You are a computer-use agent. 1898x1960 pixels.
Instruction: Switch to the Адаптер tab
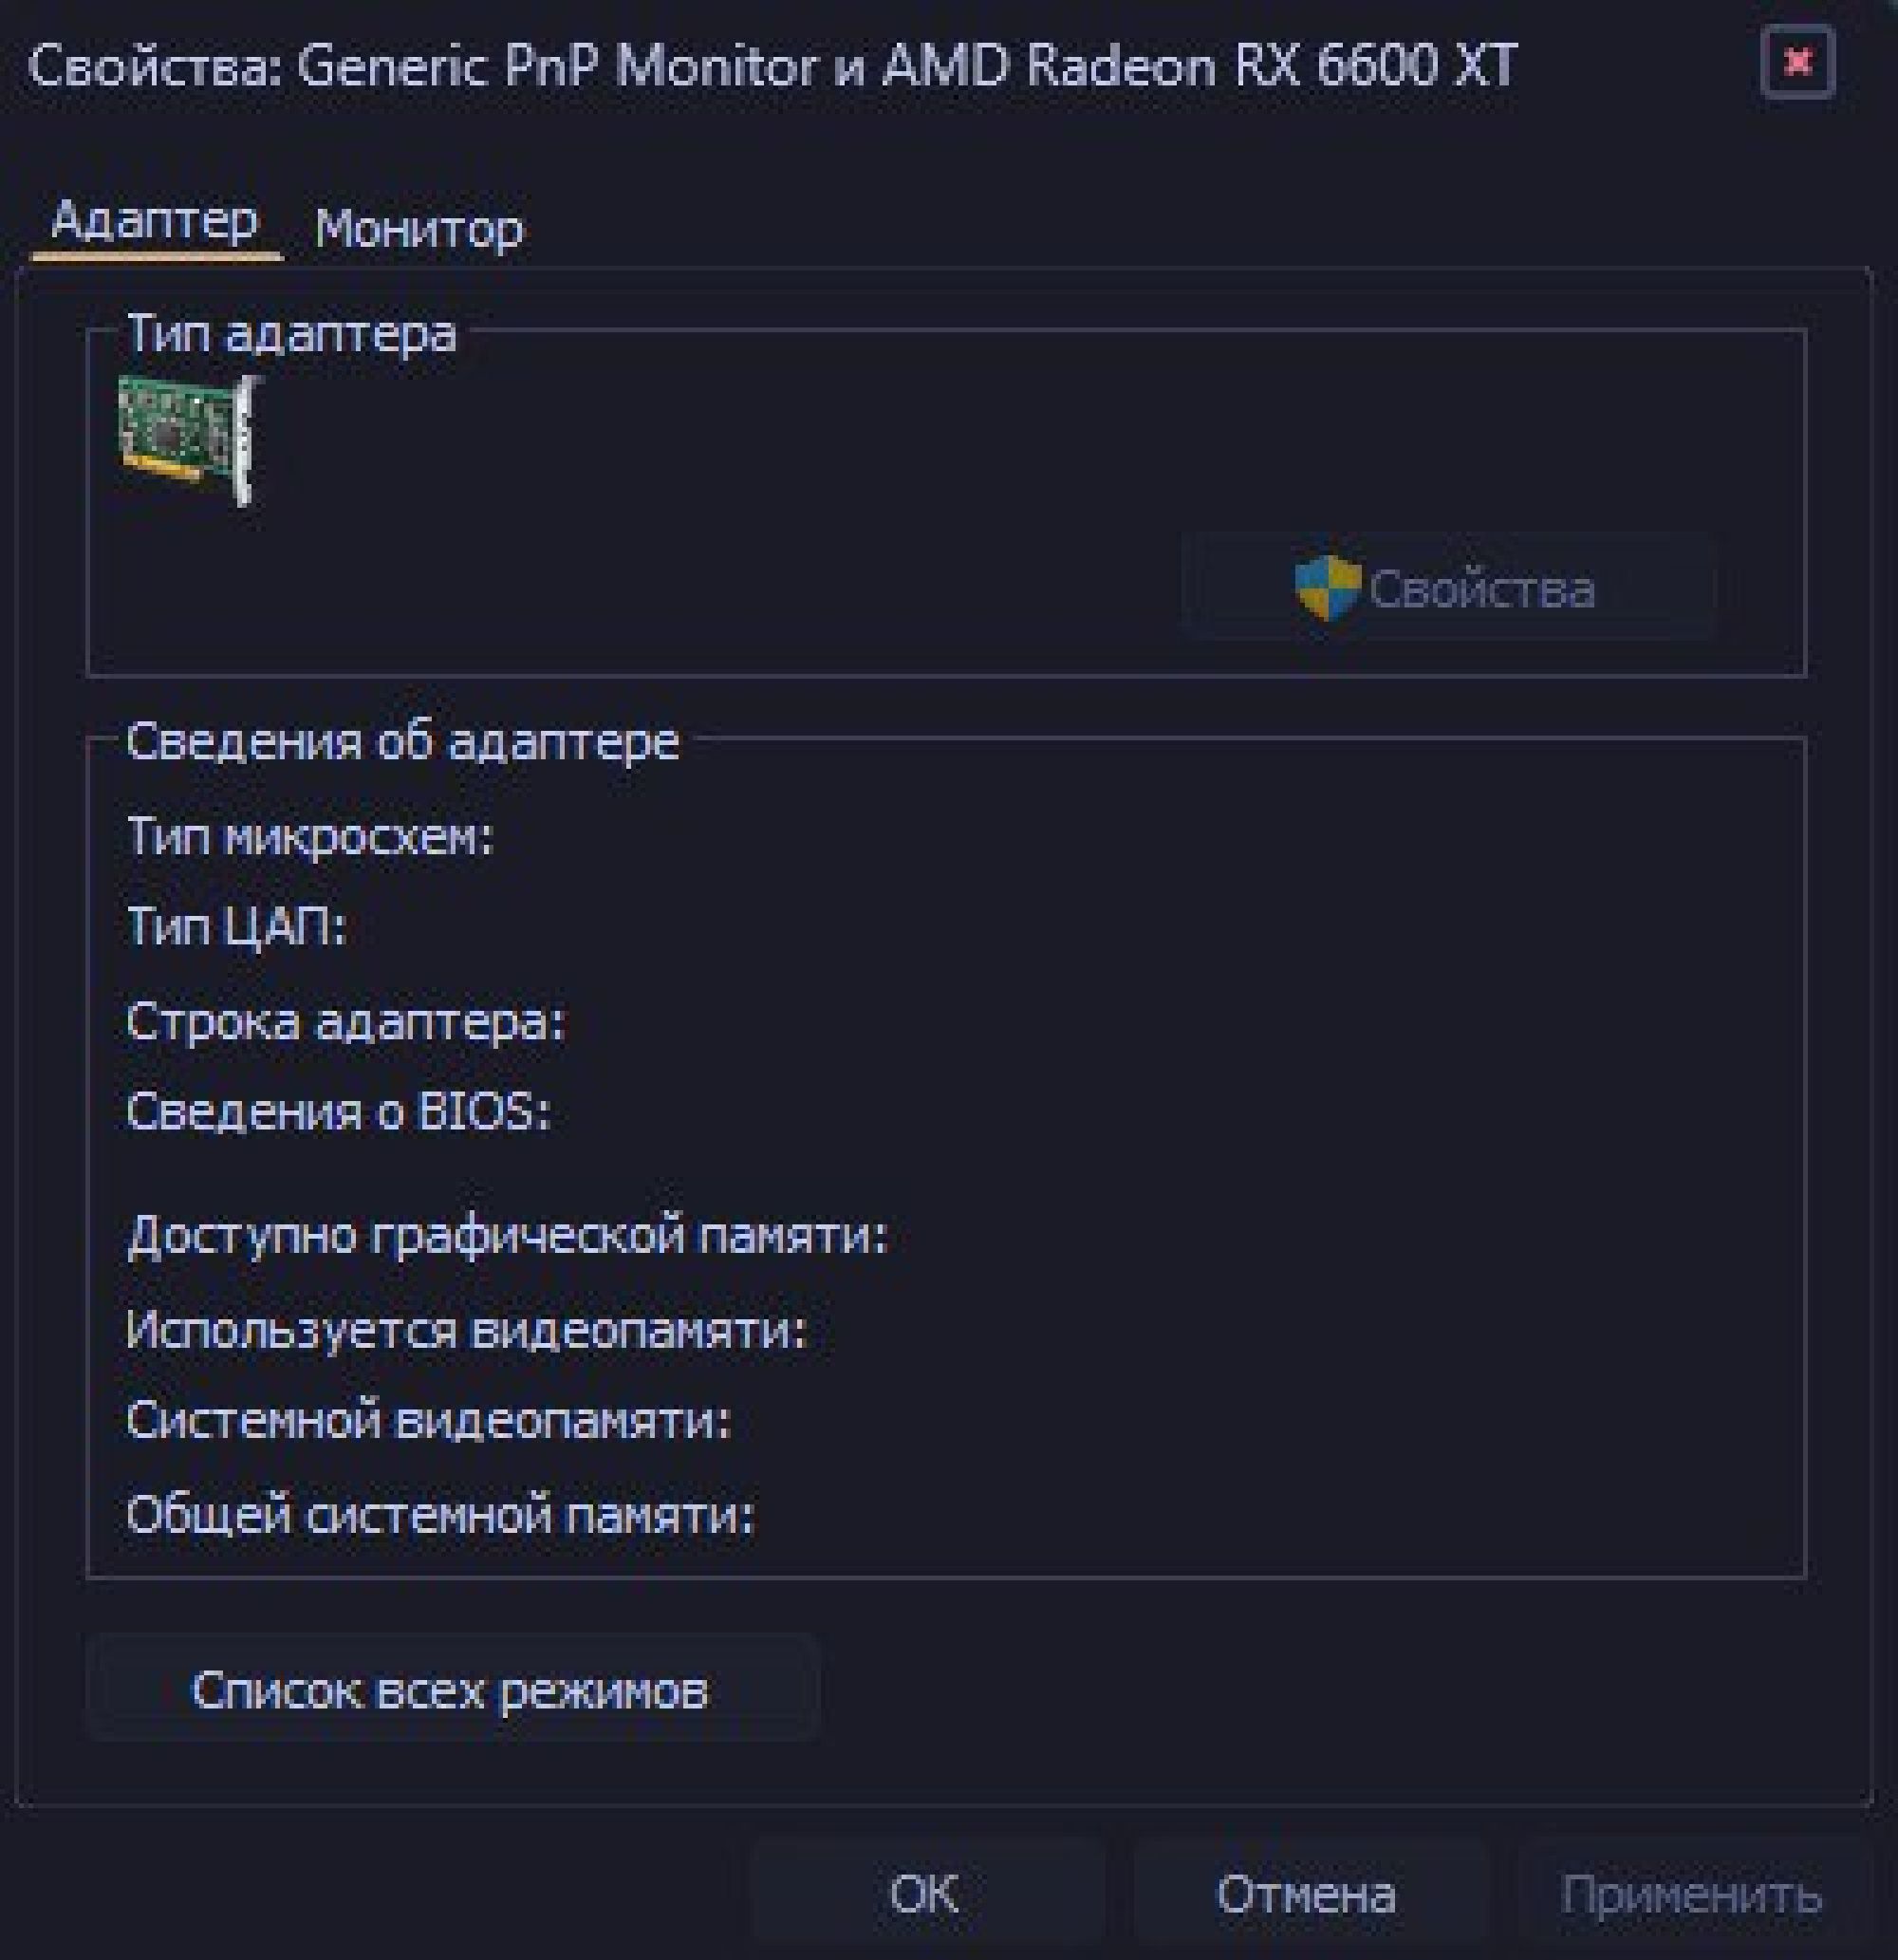[x=155, y=221]
